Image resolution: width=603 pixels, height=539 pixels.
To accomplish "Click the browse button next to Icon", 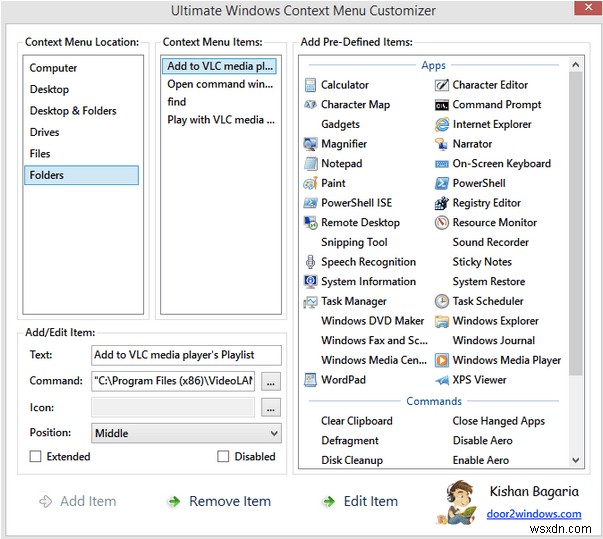I will [271, 408].
